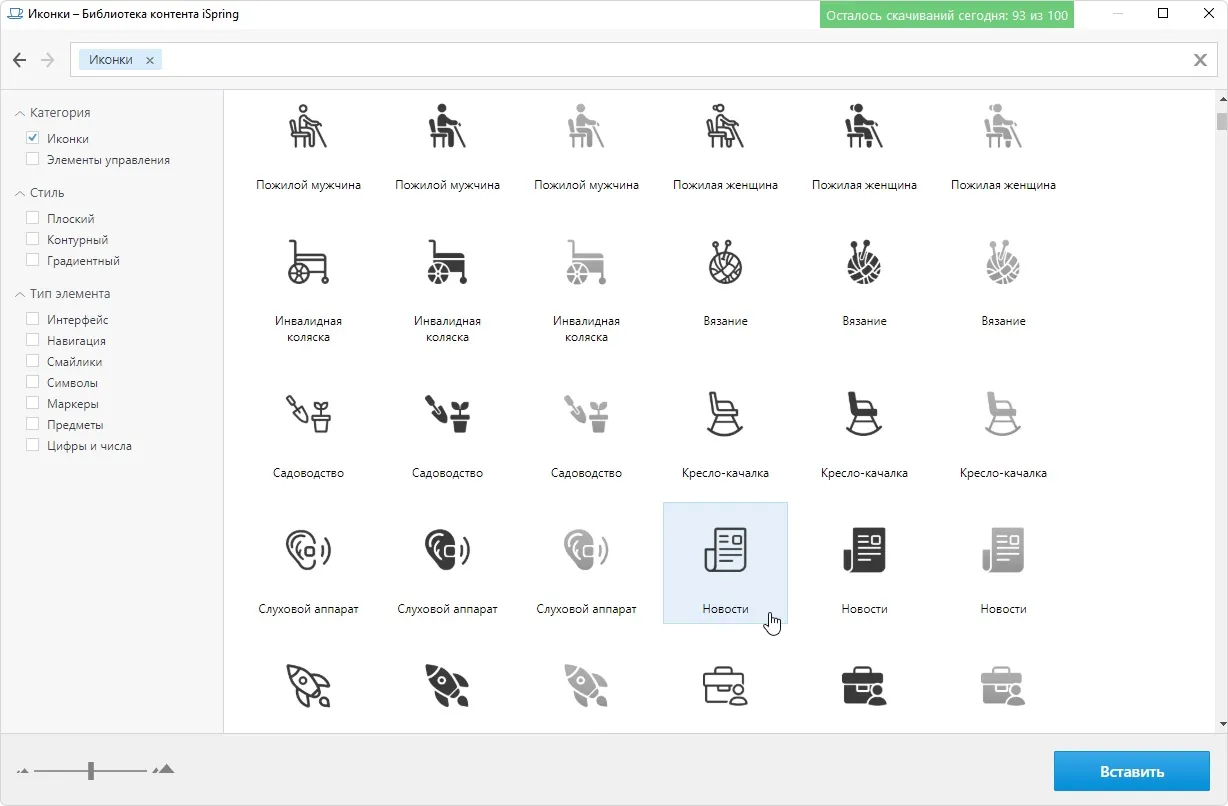Collapse the Тип элемента filter section

(x=20, y=294)
